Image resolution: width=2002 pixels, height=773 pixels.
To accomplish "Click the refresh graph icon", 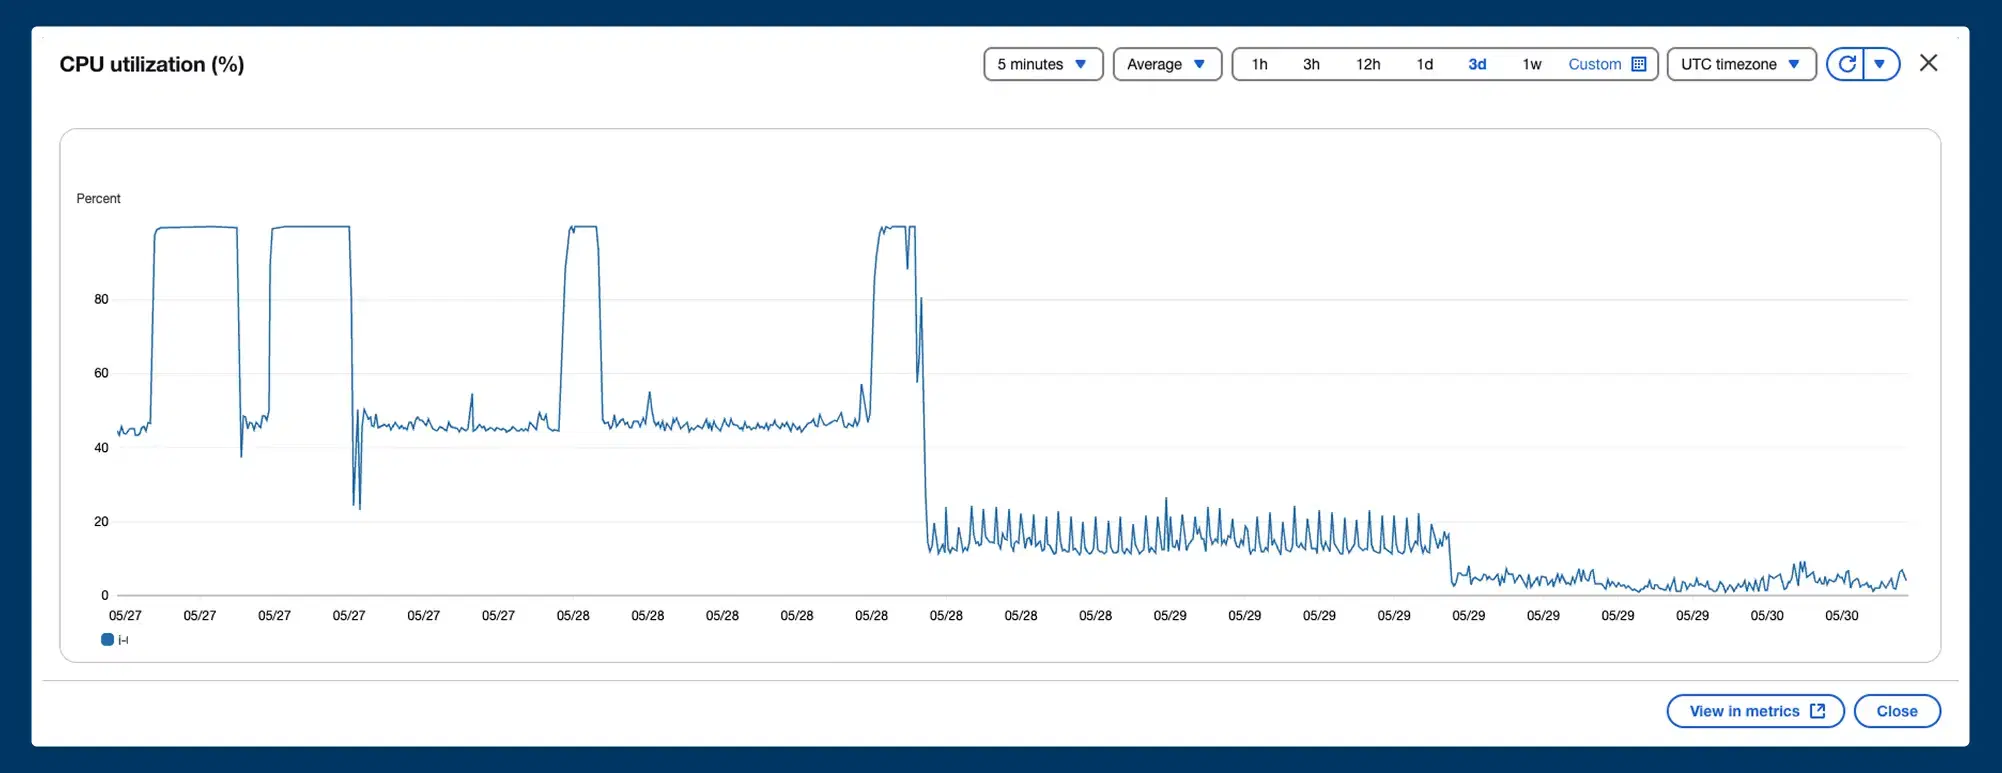I will click(1846, 64).
